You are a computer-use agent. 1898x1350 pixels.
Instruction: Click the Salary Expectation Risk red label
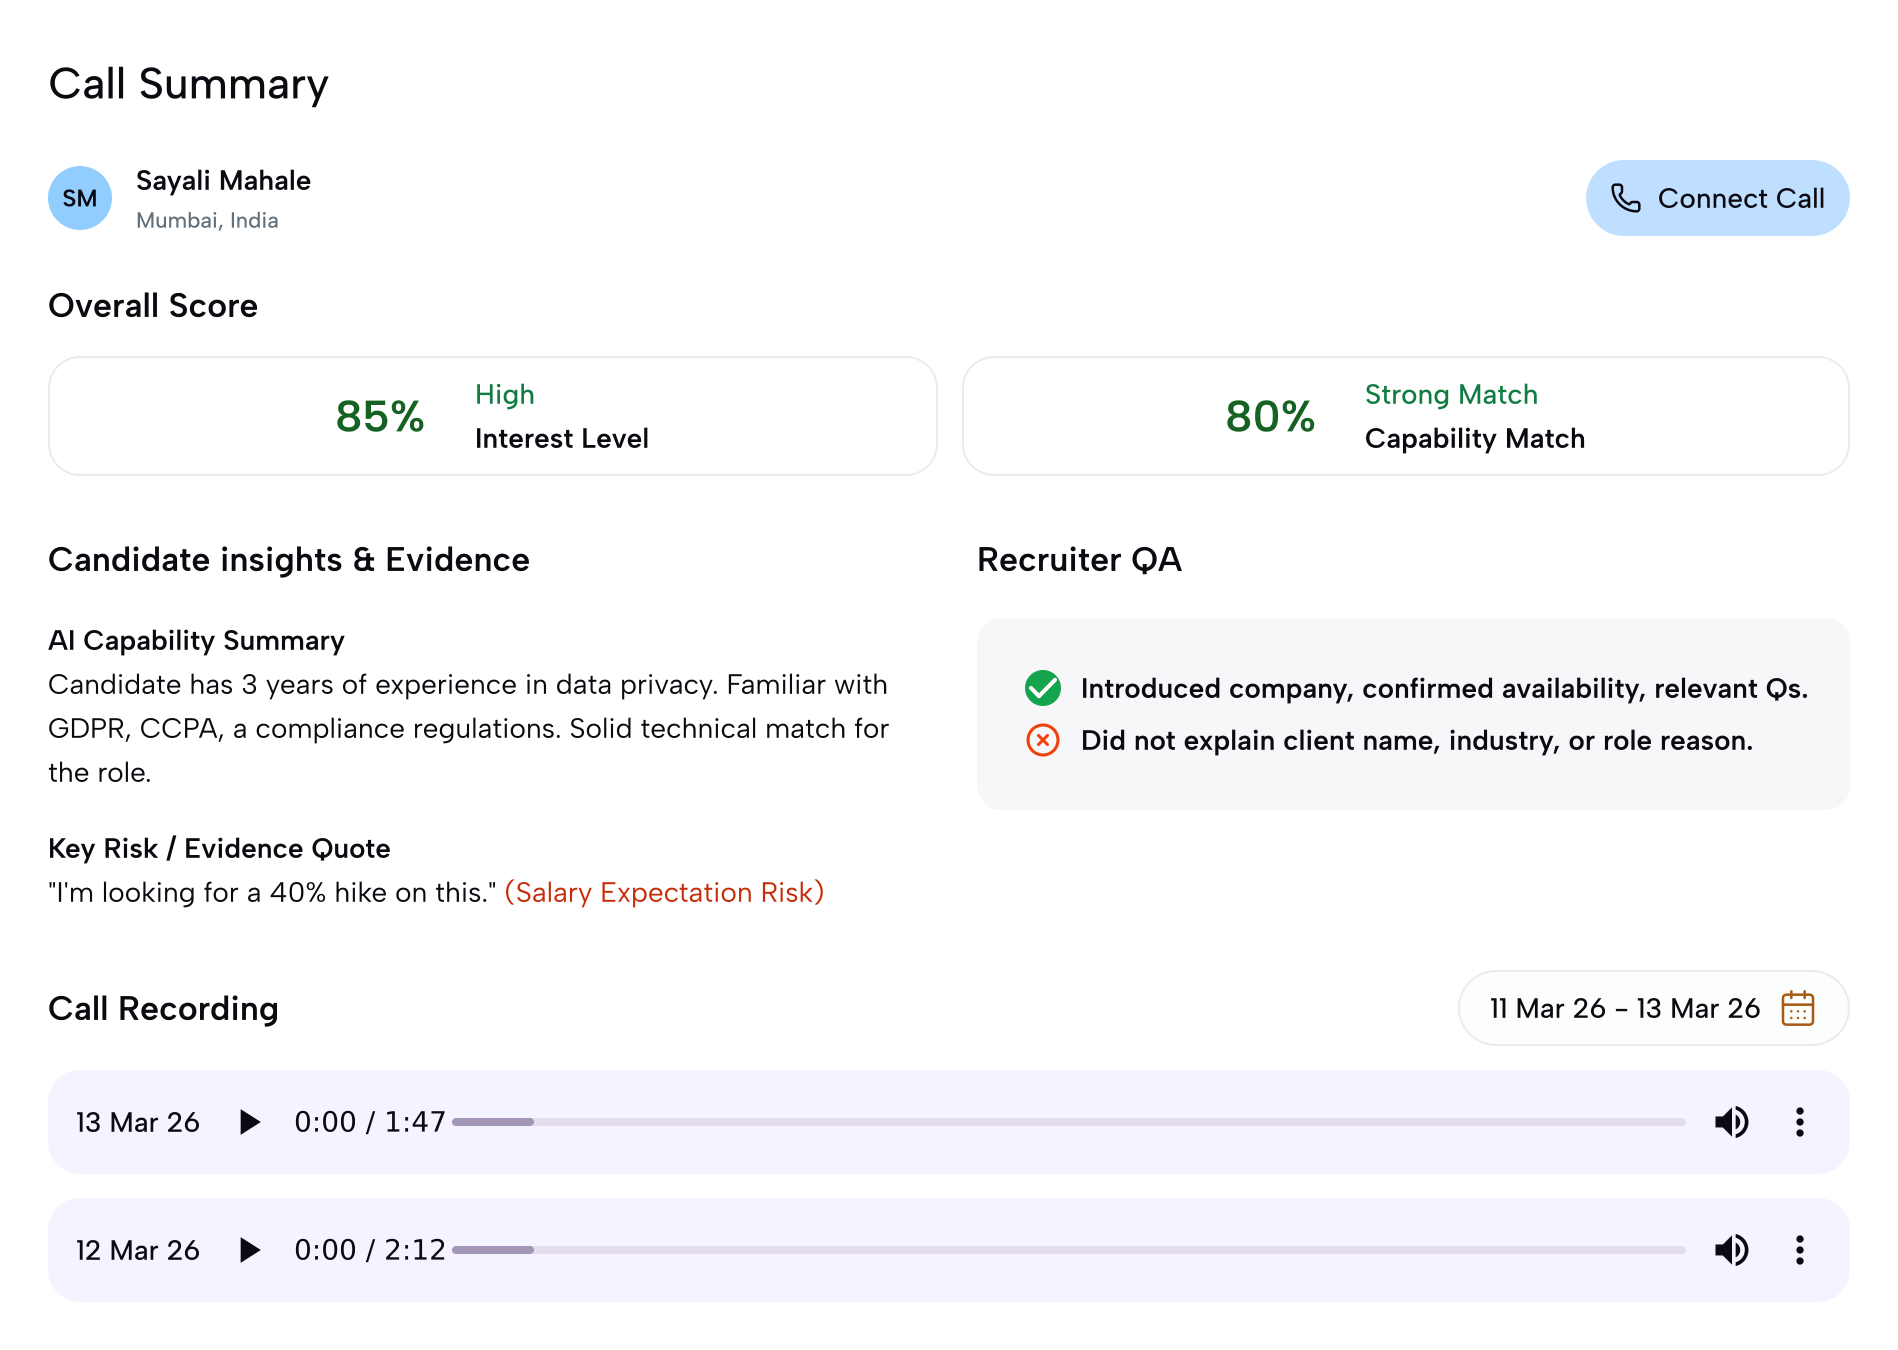664,892
